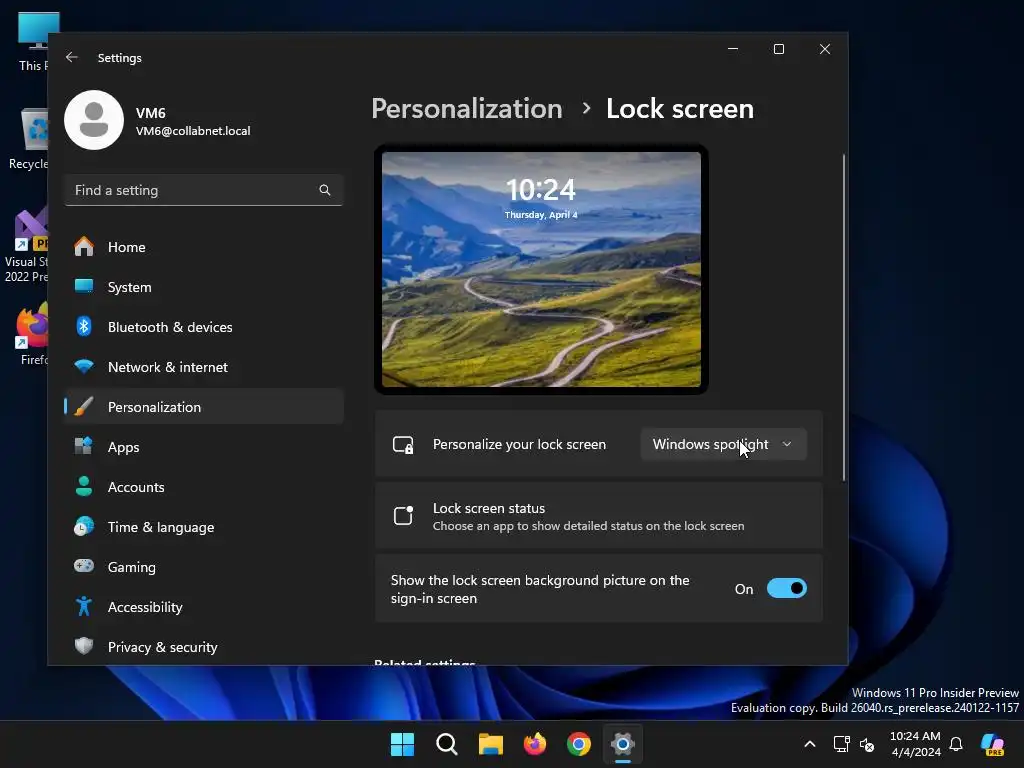Select the Privacy & security shield icon
The height and width of the screenshot is (768, 1024).
click(84, 646)
